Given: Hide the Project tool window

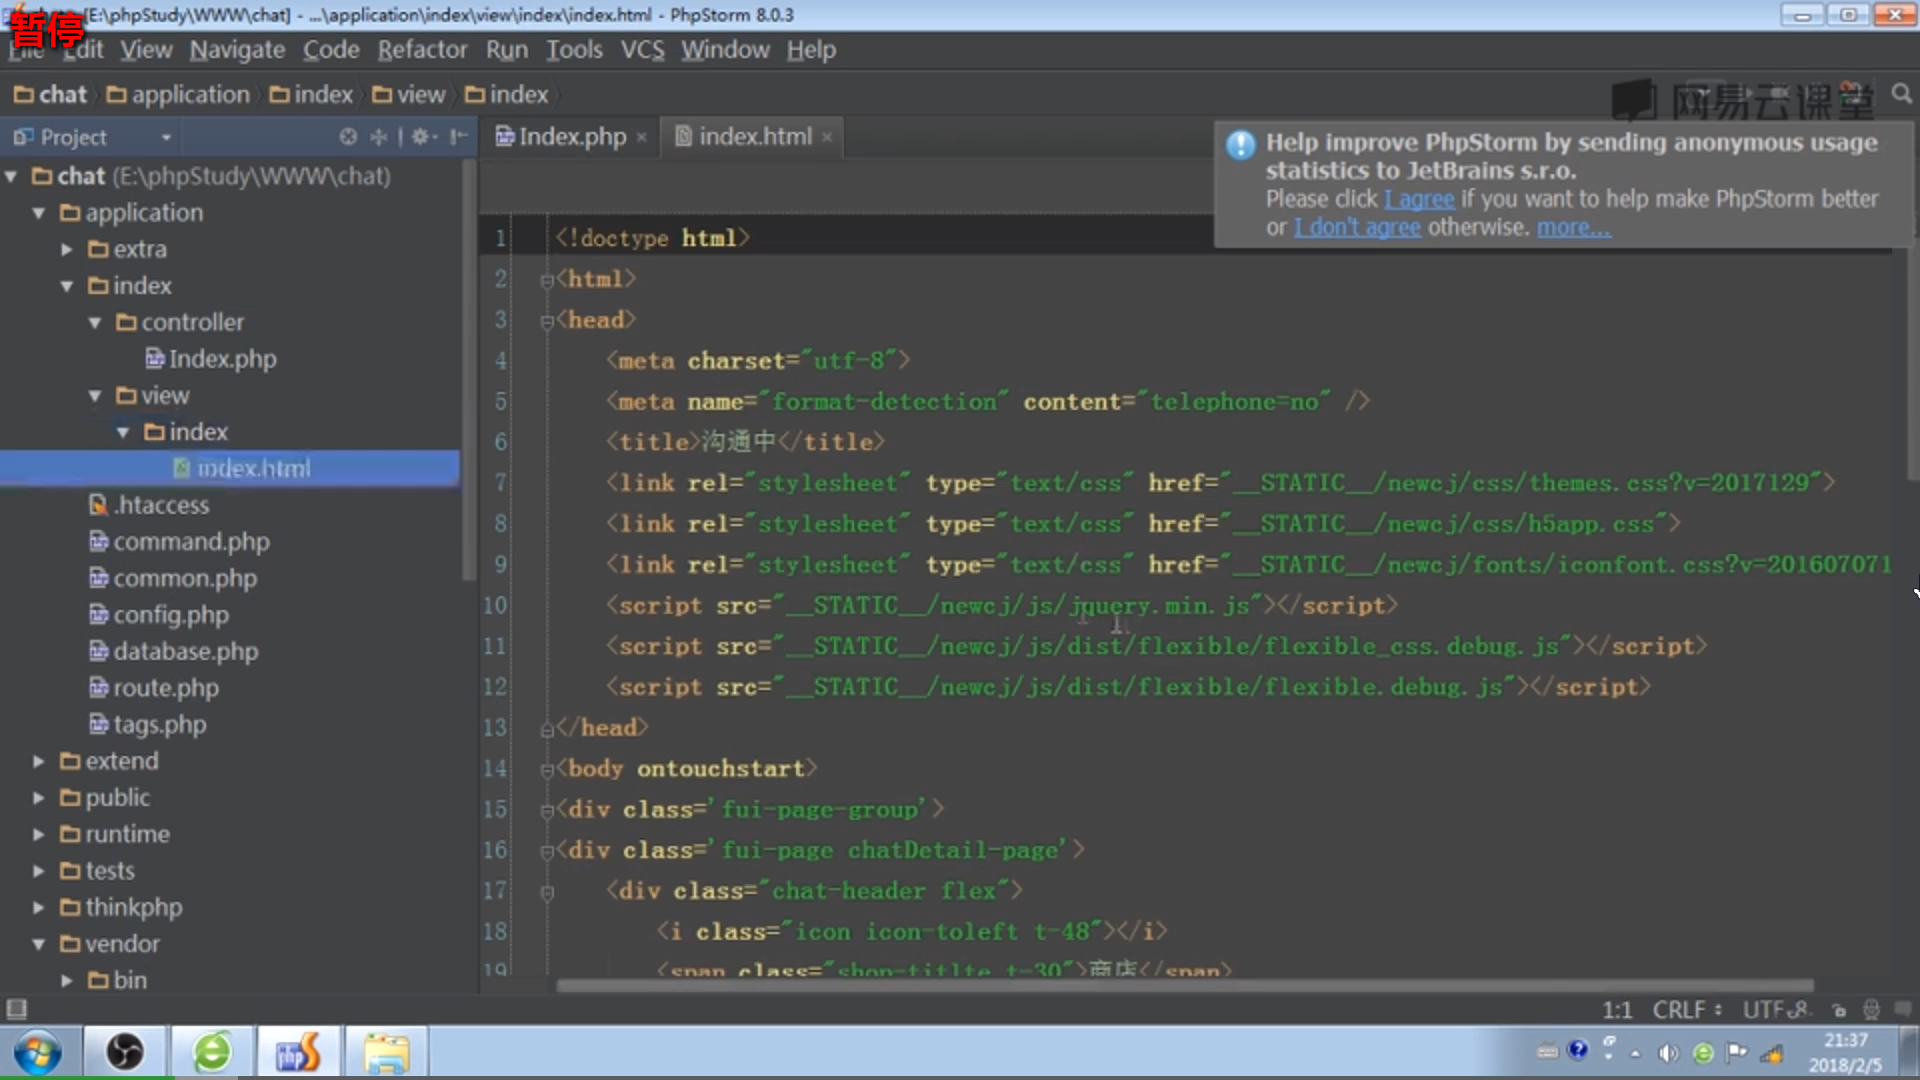Looking at the screenshot, I should tap(458, 137).
